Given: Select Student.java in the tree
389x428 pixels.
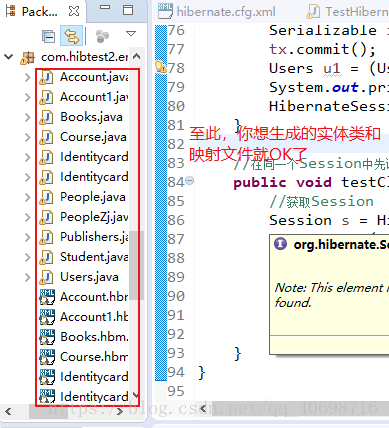Looking at the screenshot, I should (94, 257).
